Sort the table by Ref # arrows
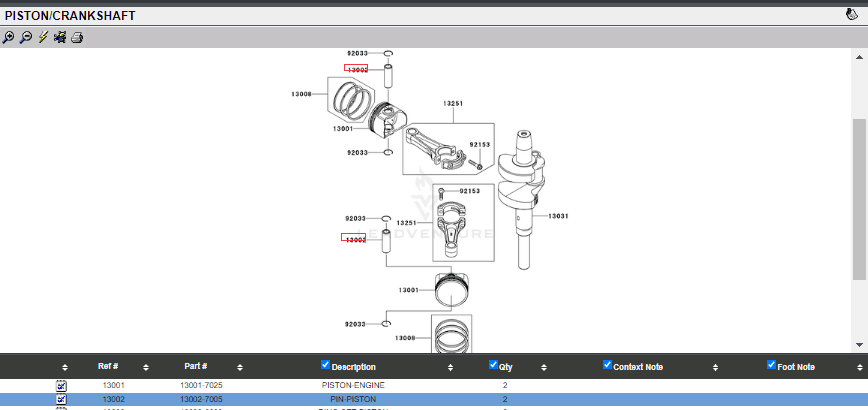The image size is (868, 410). (146, 367)
